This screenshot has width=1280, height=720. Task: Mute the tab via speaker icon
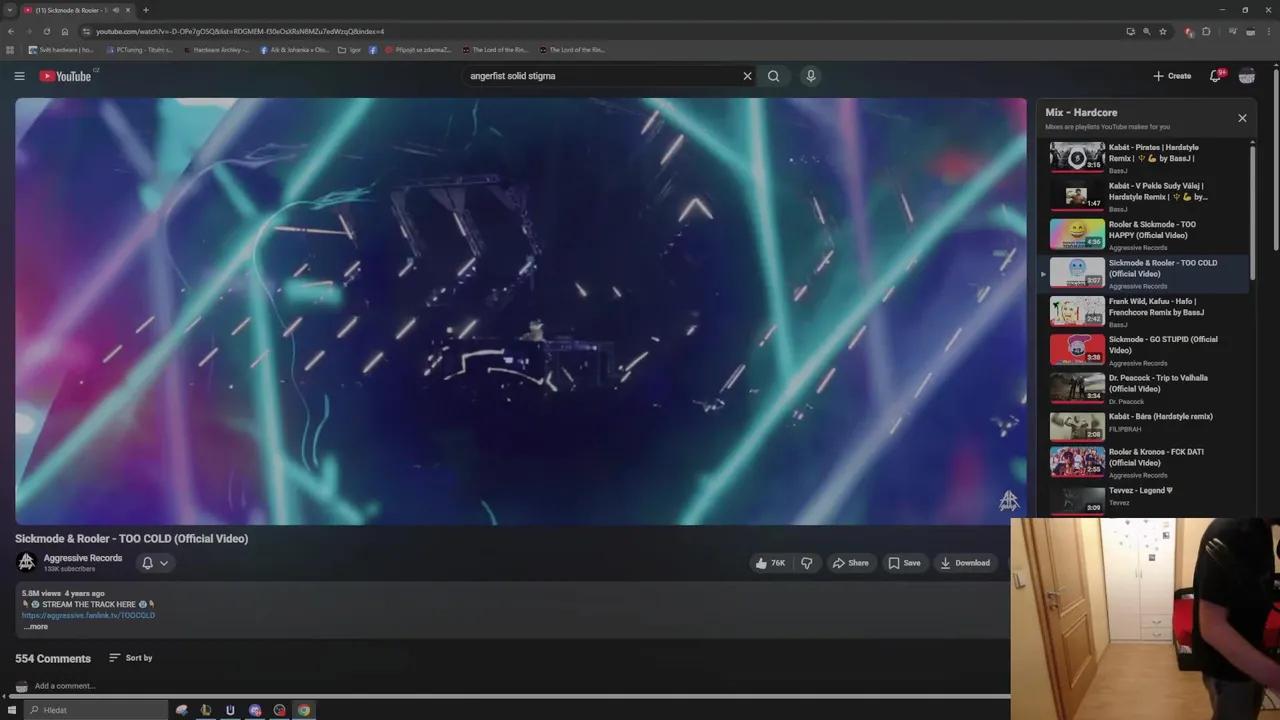(115, 10)
